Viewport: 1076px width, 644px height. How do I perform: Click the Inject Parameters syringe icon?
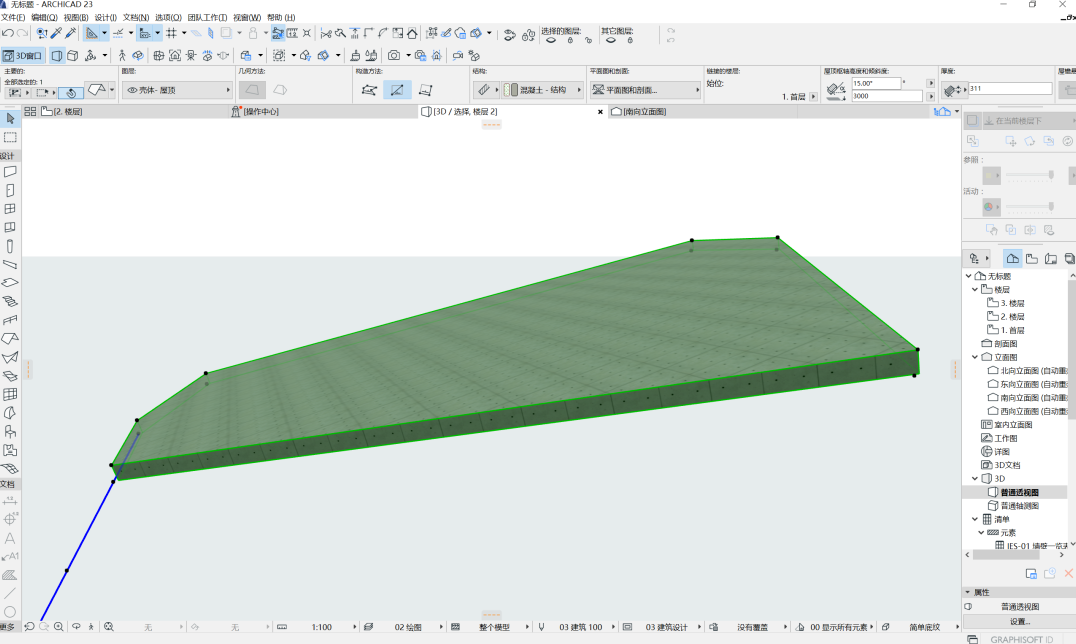click(x=71, y=33)
